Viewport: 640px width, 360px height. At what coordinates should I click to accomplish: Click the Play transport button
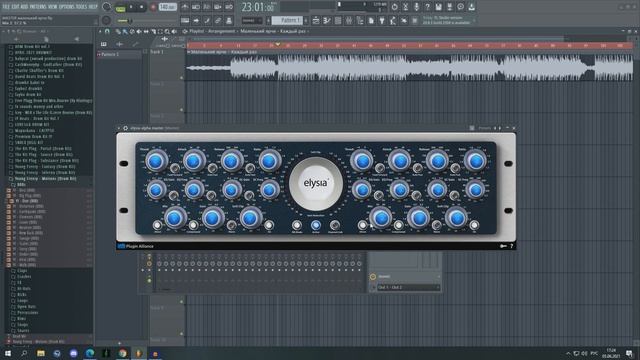click(131, 7)
